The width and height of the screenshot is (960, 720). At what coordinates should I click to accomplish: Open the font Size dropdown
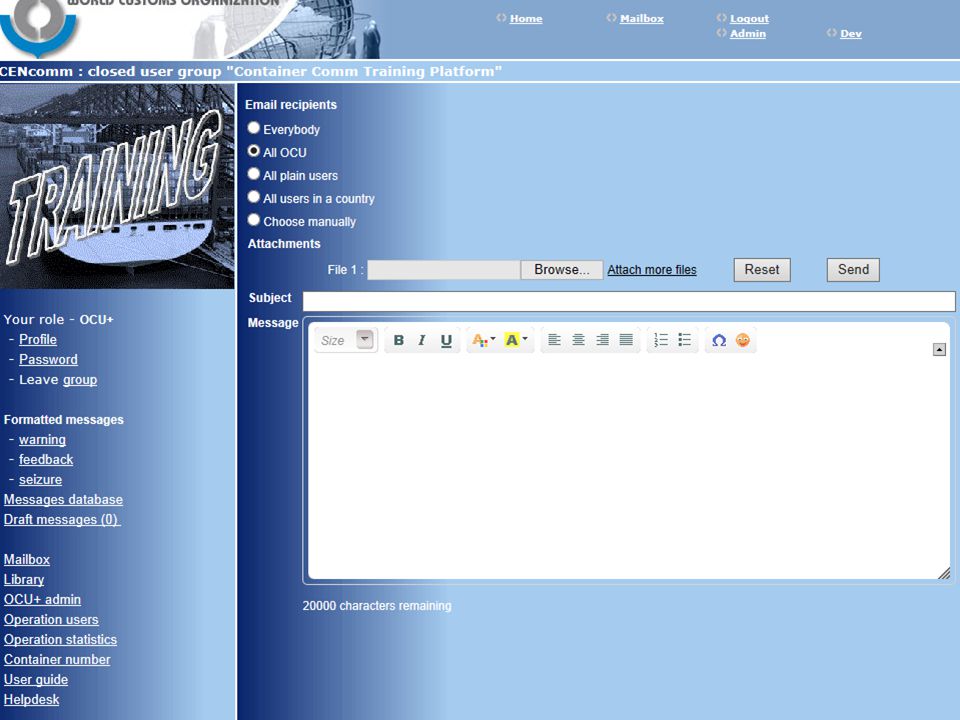(346, 340)
